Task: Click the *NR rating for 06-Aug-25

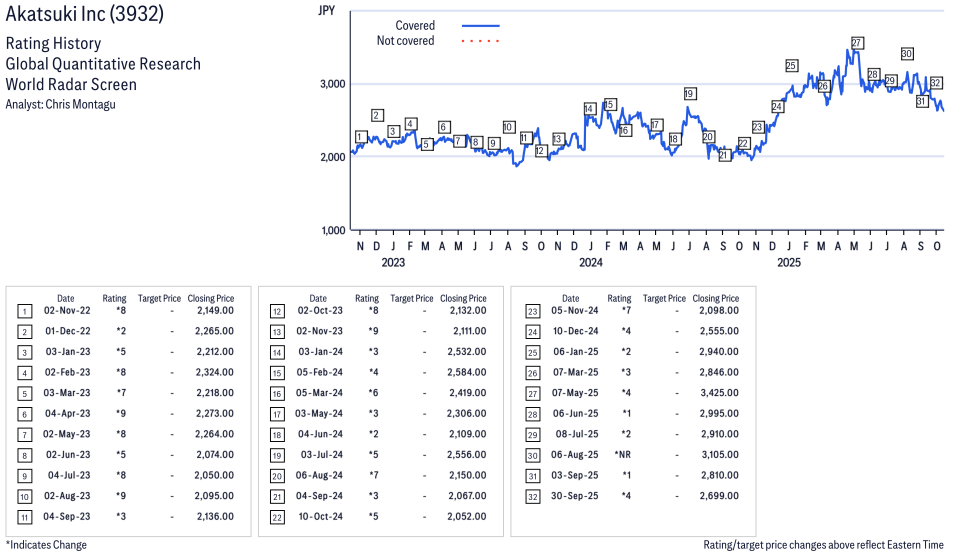Action: click(619, 454)
